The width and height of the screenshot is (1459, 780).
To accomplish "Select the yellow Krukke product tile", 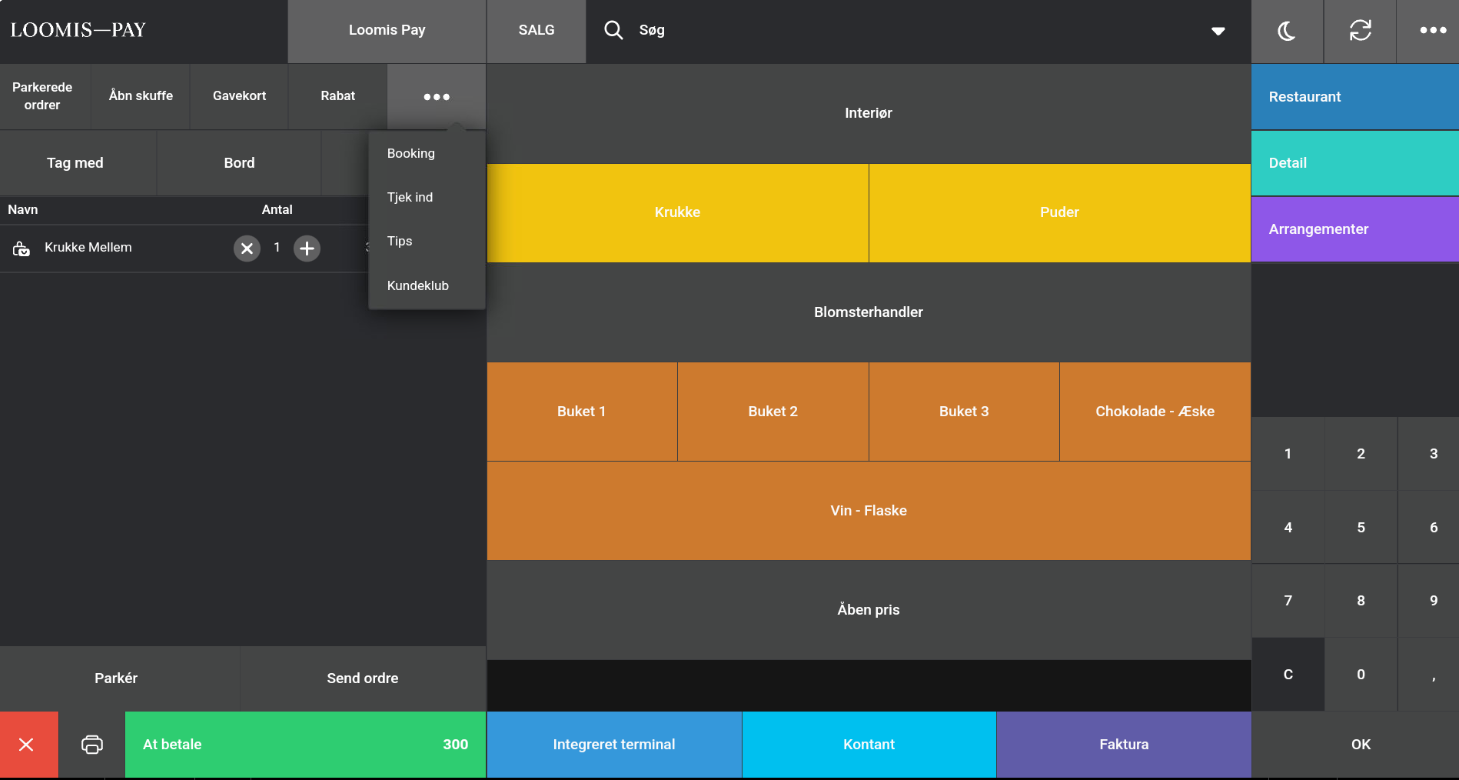I will pos(677,212).
